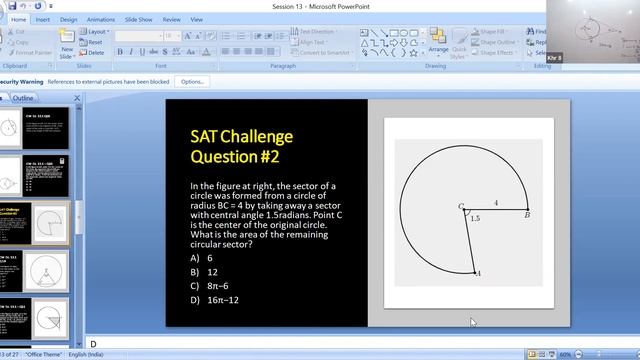Open the Review tab
Viewport: 640px width, 360px height.
point(171,20)
